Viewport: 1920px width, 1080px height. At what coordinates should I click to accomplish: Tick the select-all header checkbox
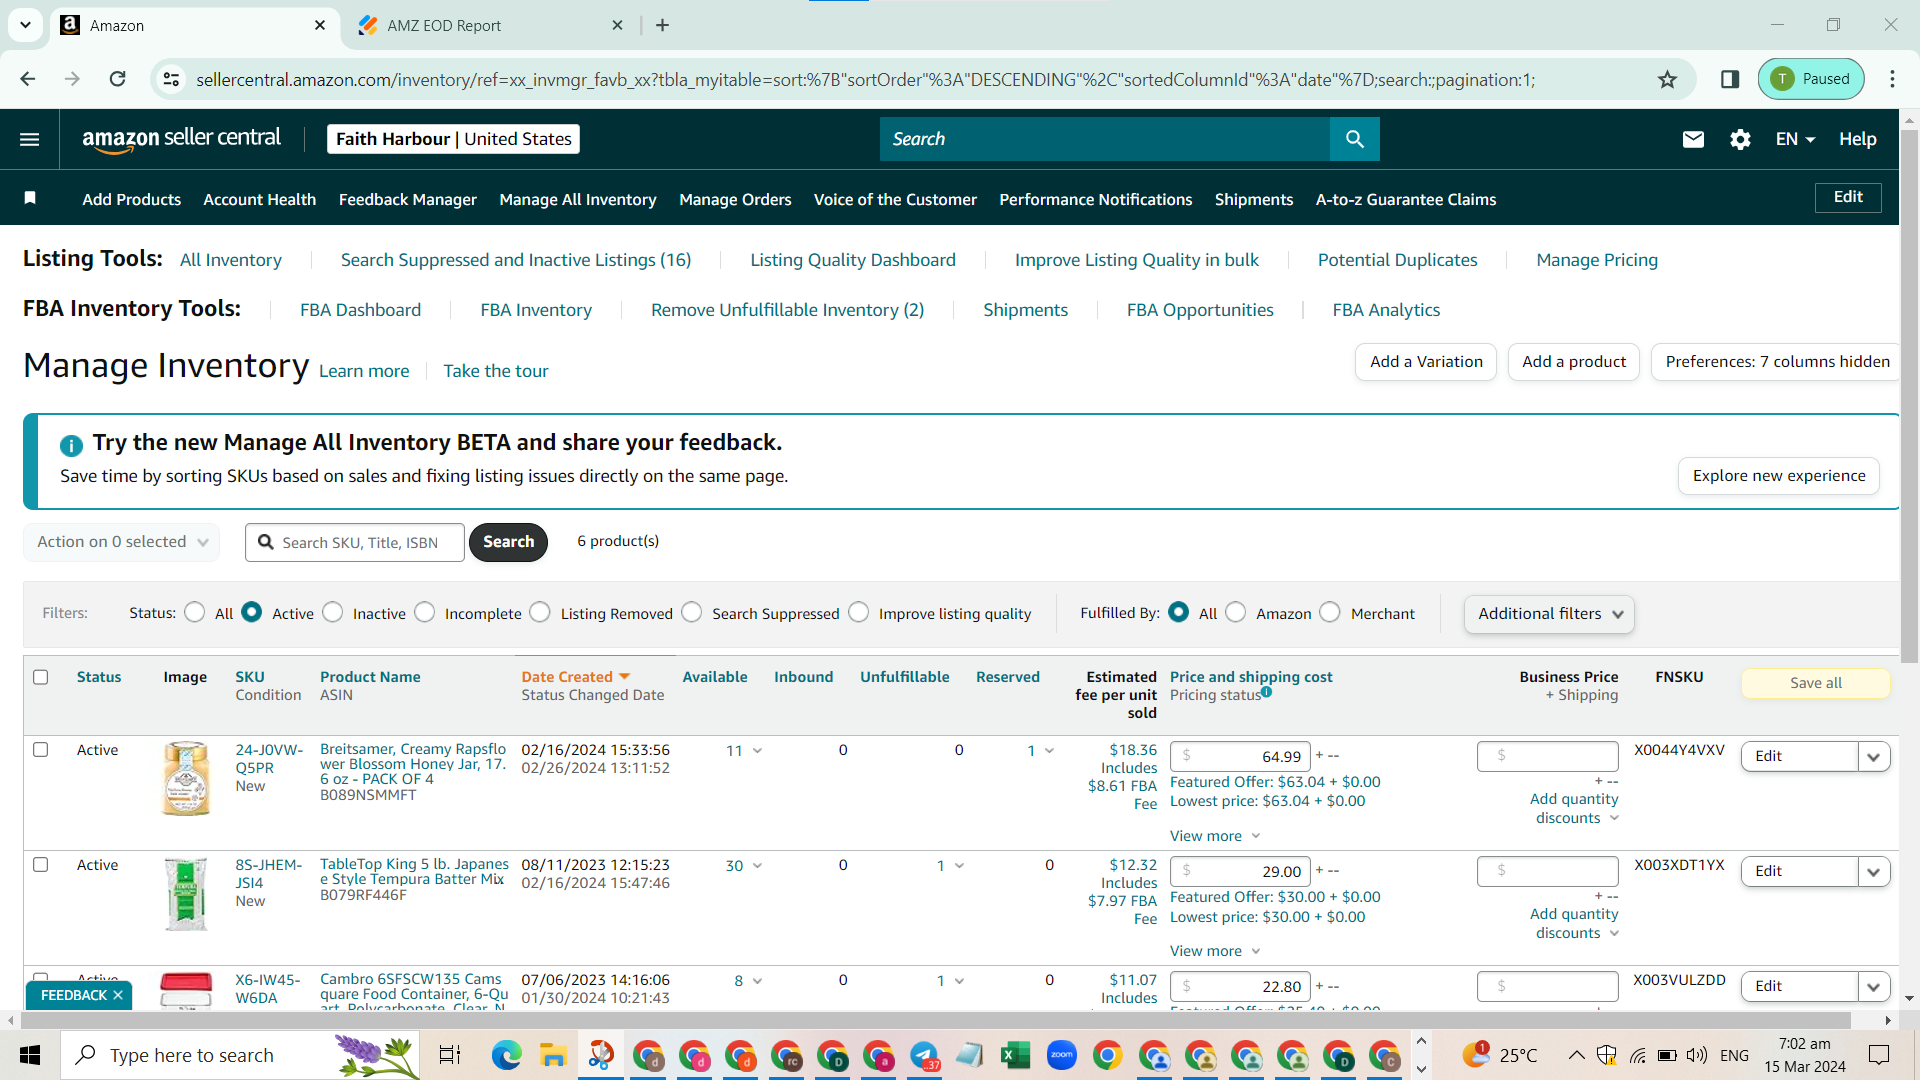[x=40, y=677]
